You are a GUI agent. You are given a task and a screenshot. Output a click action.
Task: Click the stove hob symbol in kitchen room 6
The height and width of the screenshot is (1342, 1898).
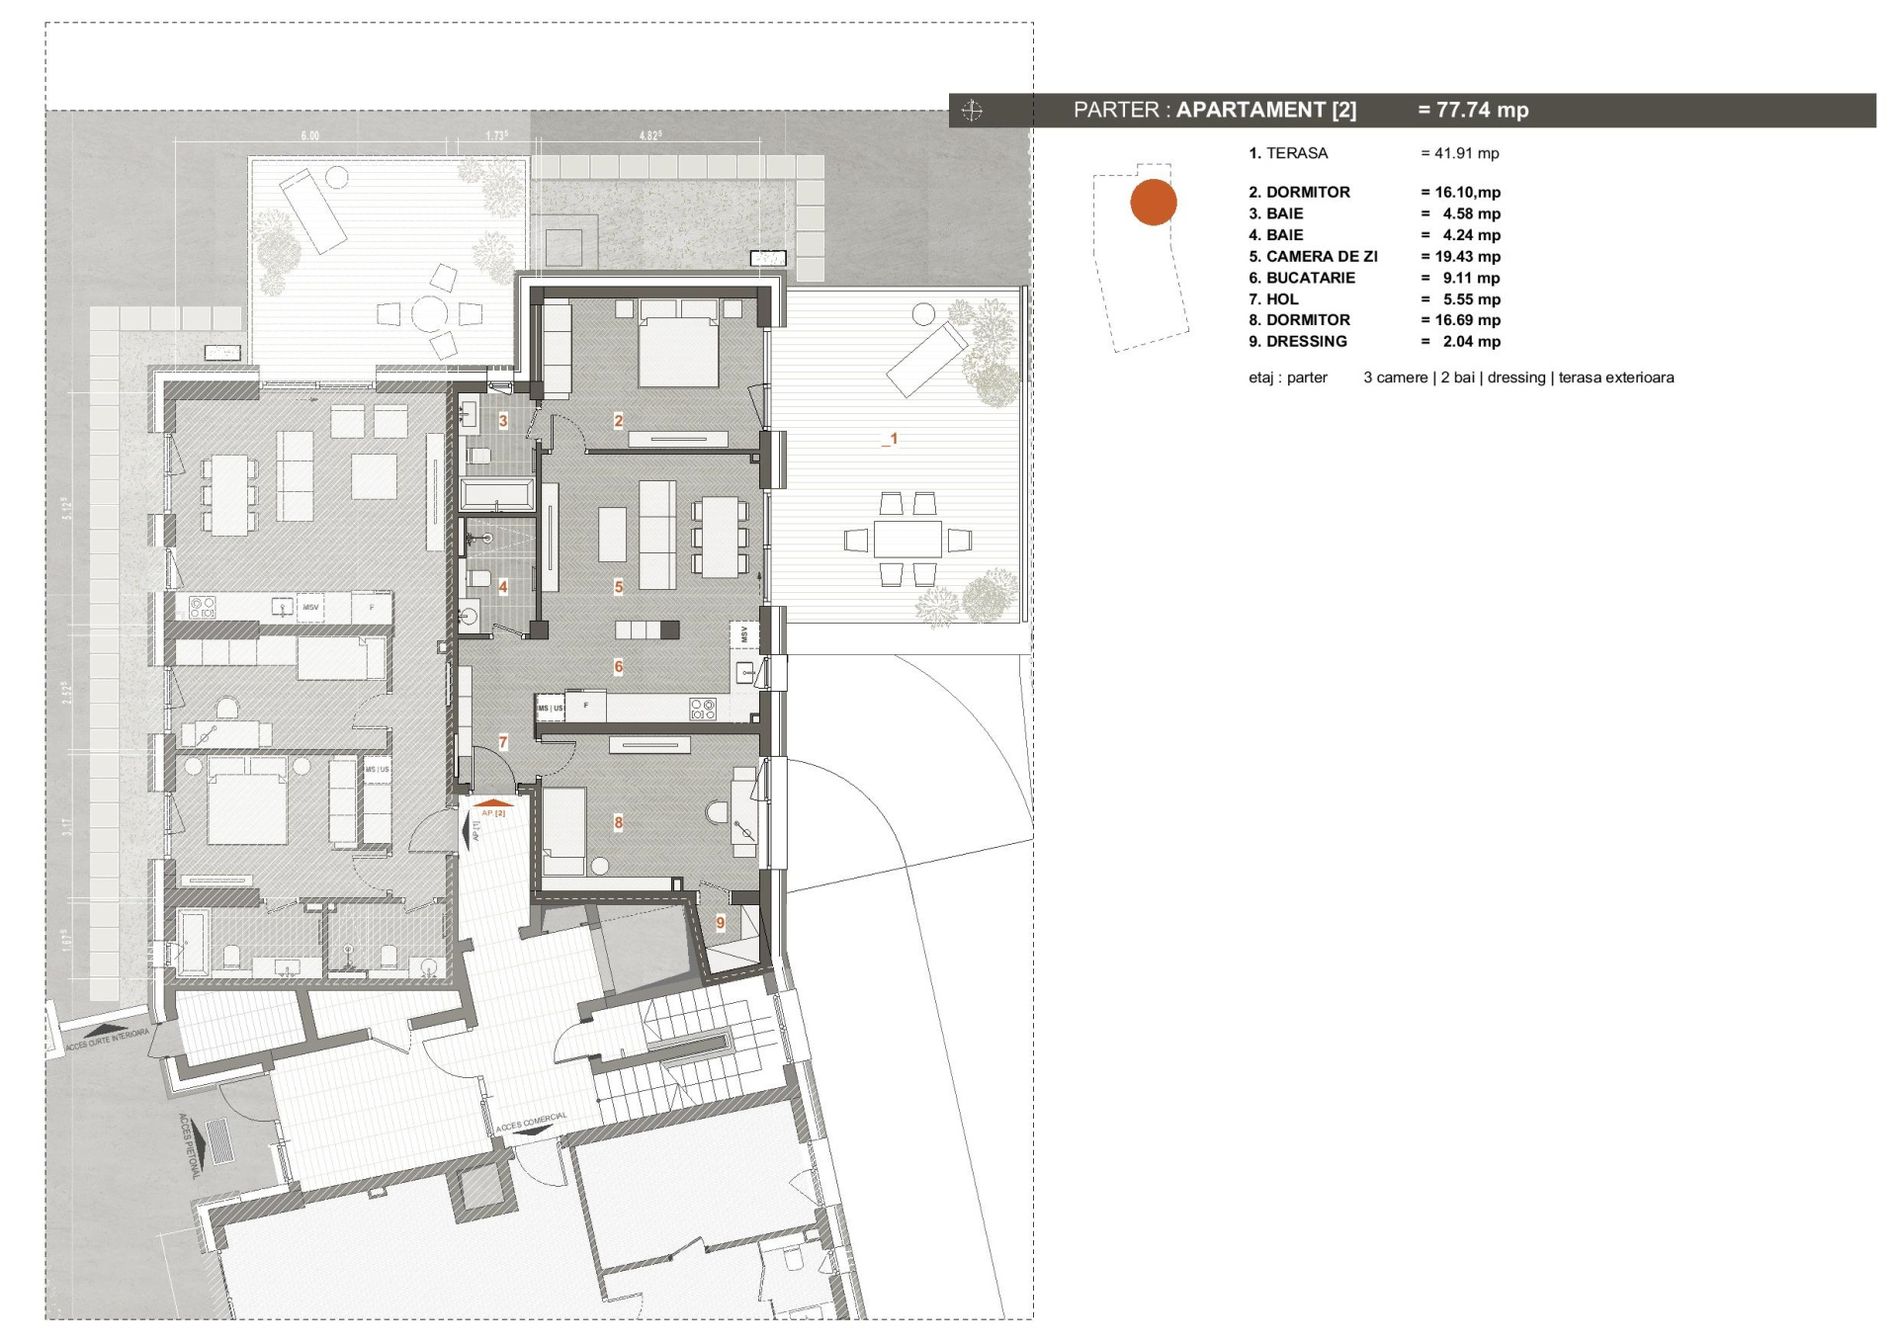pyautogui.click(x=703, y=709)
